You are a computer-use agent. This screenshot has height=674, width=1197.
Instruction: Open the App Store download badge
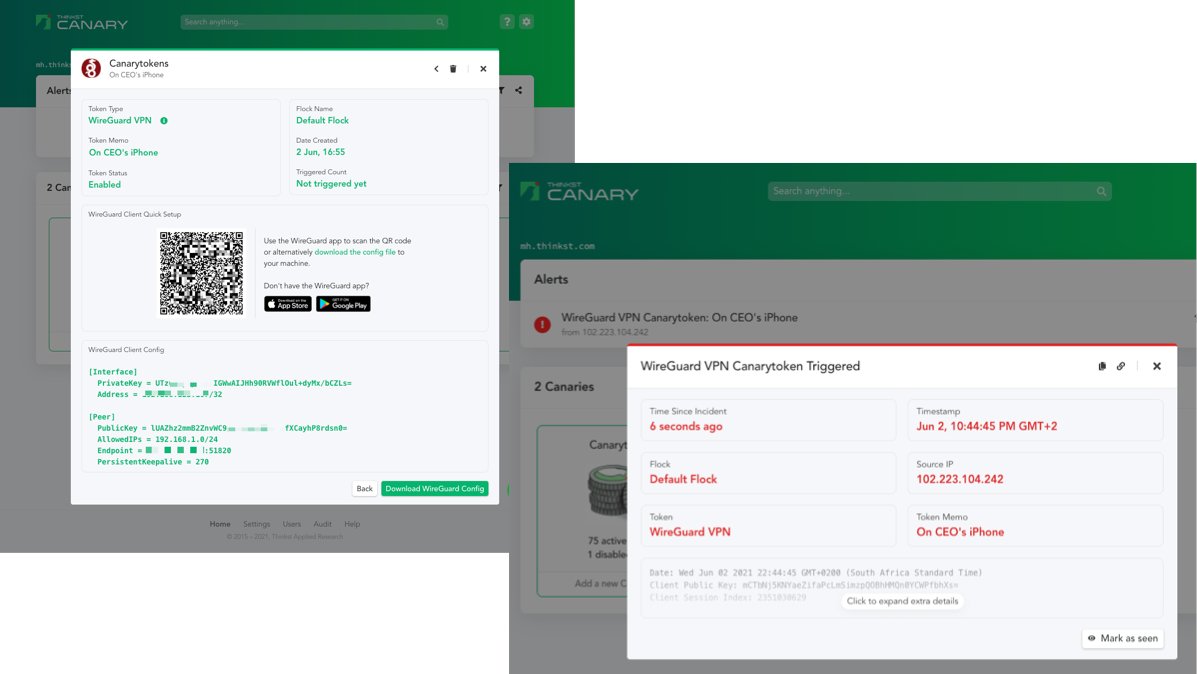(288, 304)
